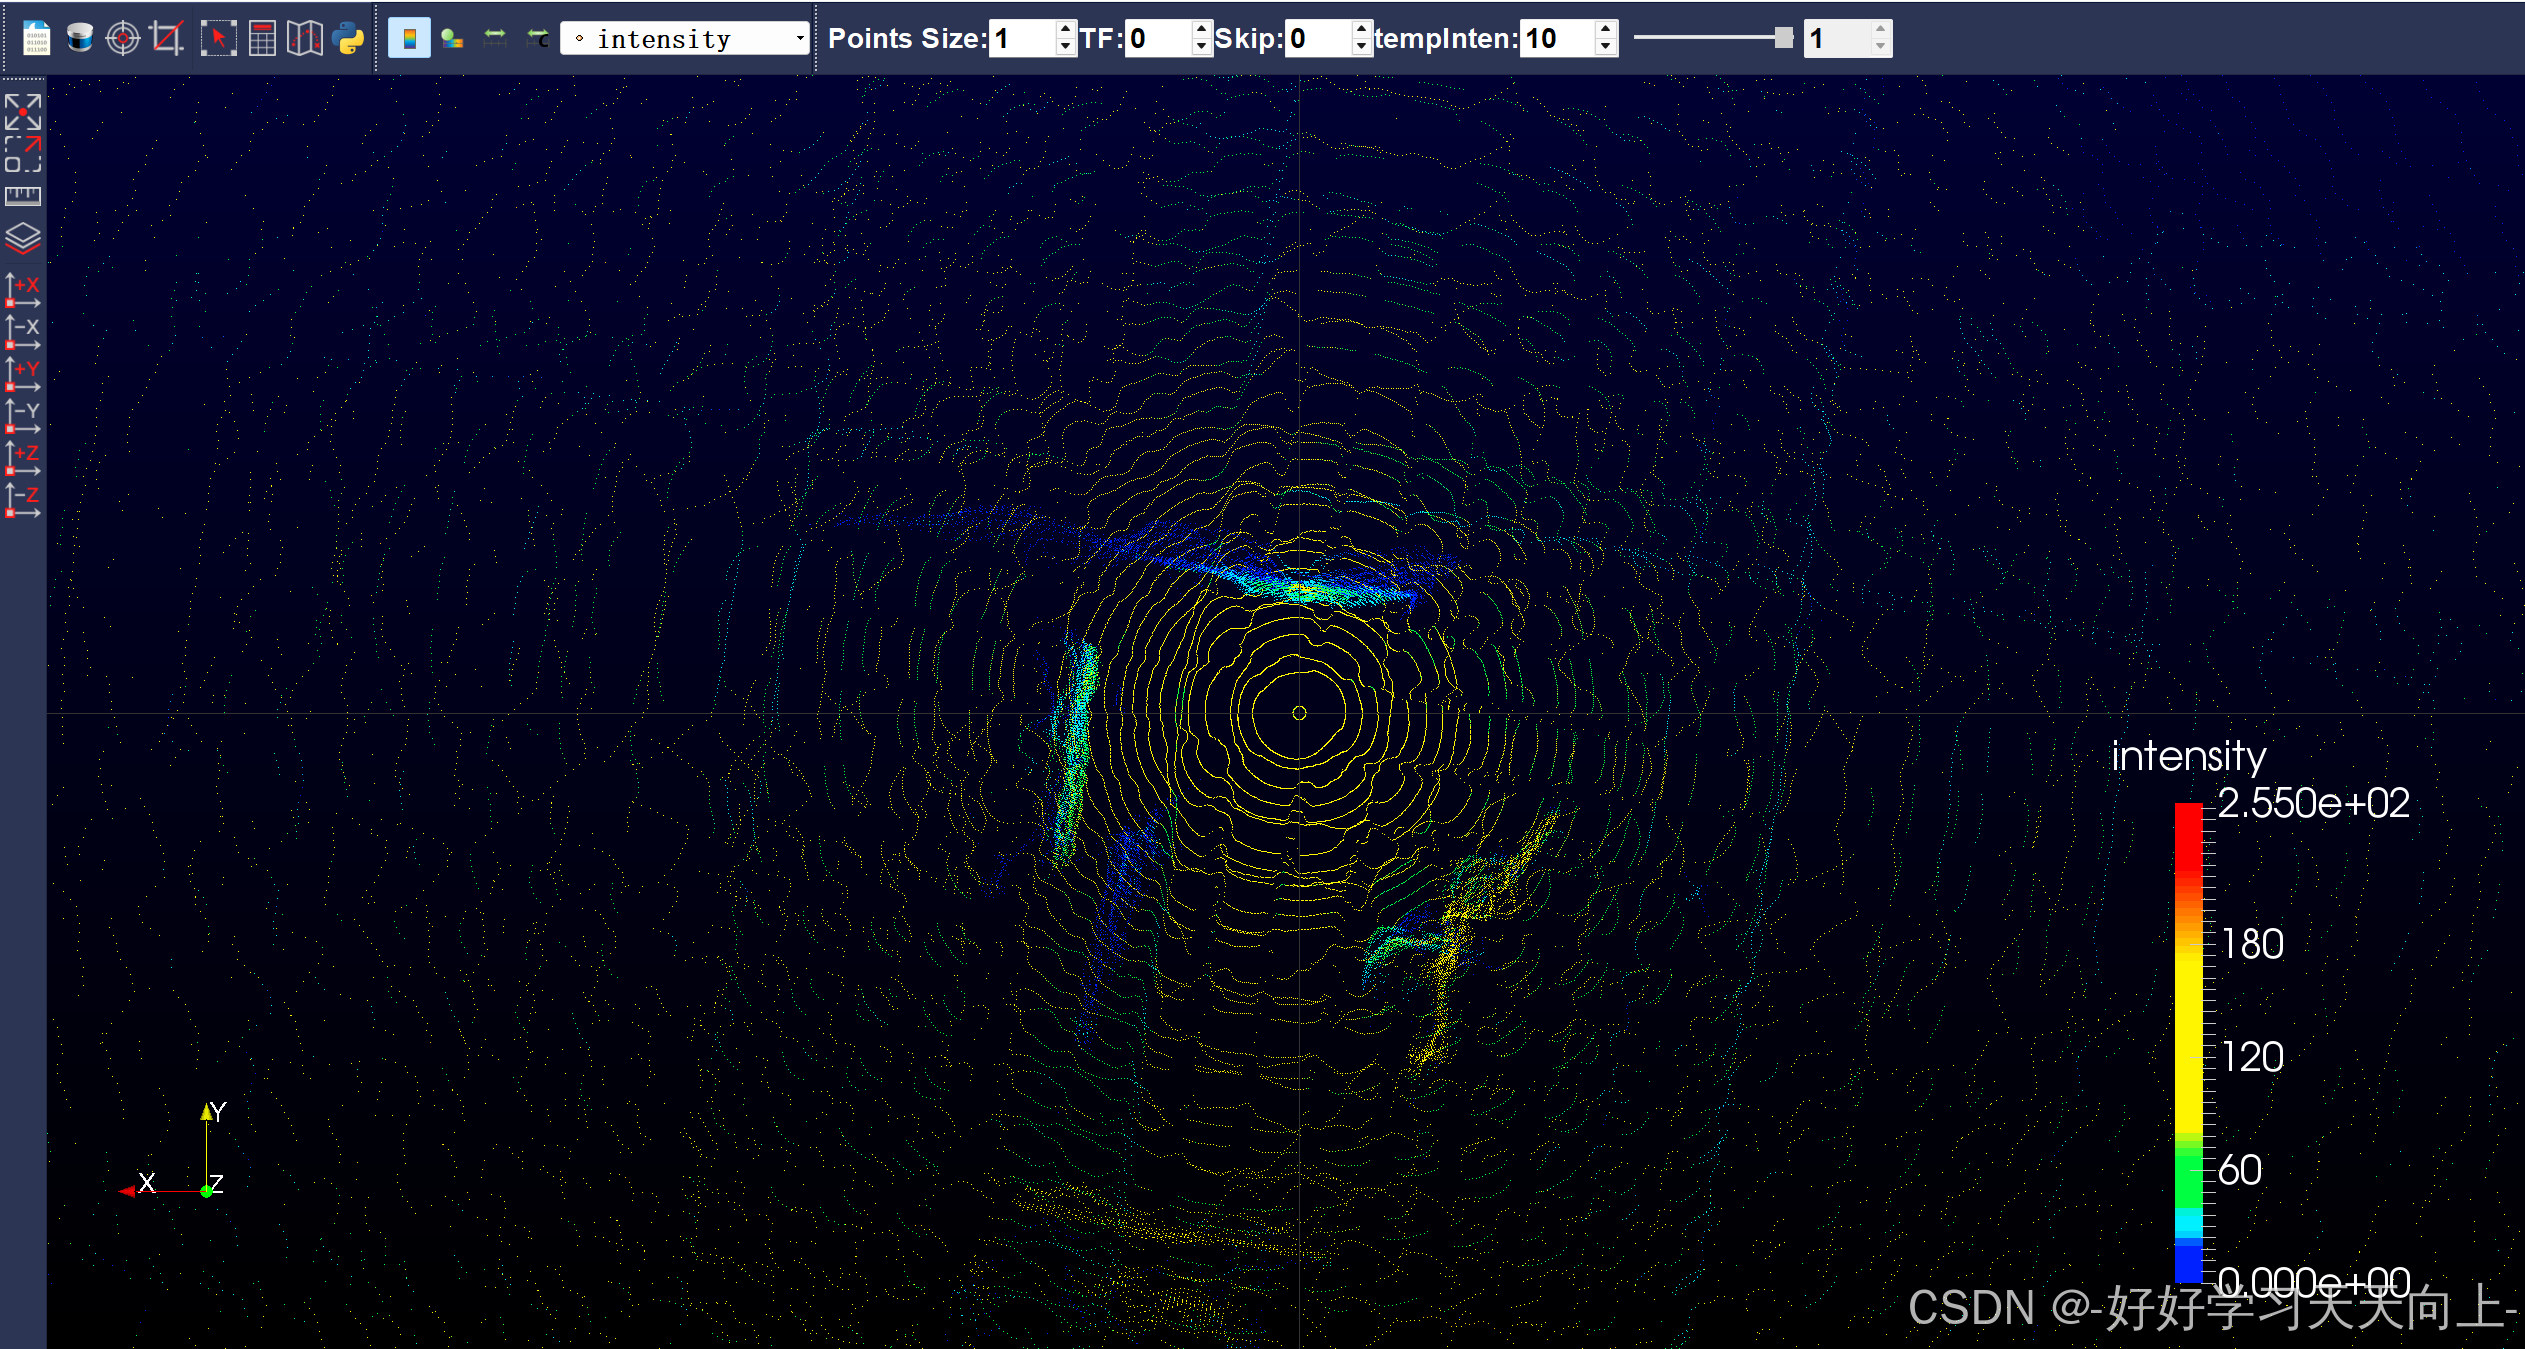Click the crosshair target icon
The height and width of the screenshot is (1349, 2525).
click(123, 38)
